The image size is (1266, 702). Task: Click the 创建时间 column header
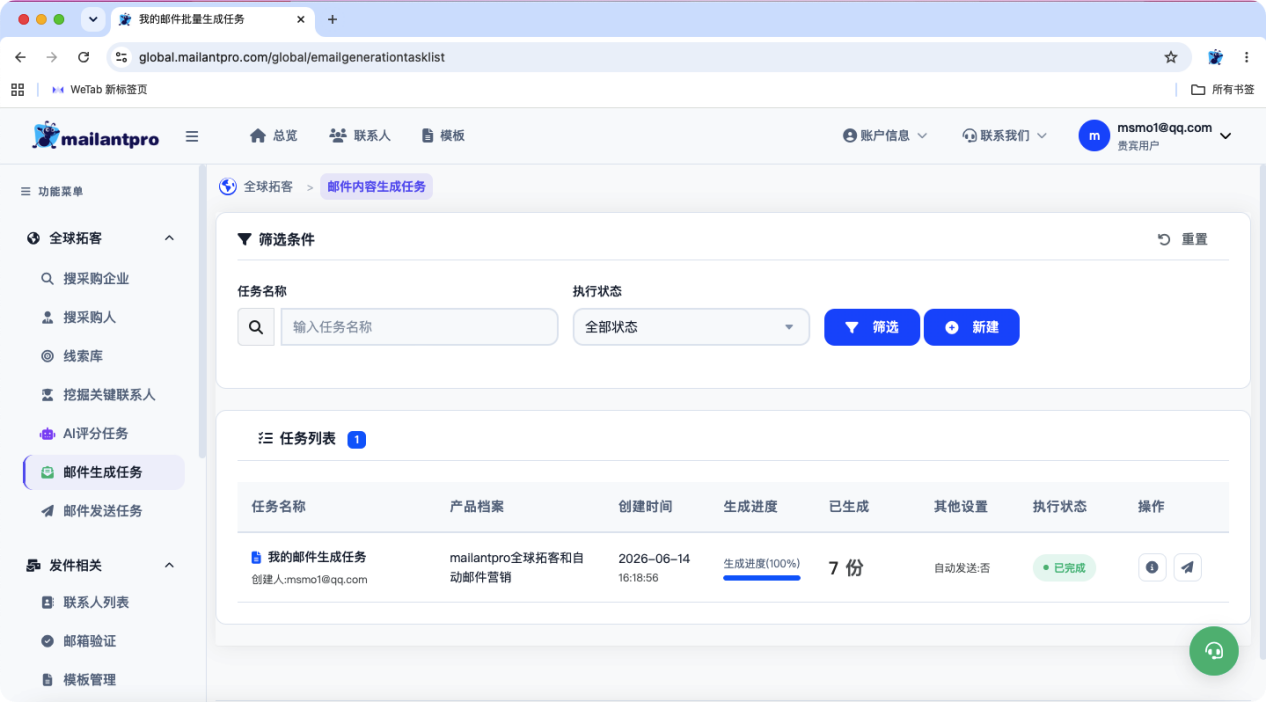(x=645, y=507)
